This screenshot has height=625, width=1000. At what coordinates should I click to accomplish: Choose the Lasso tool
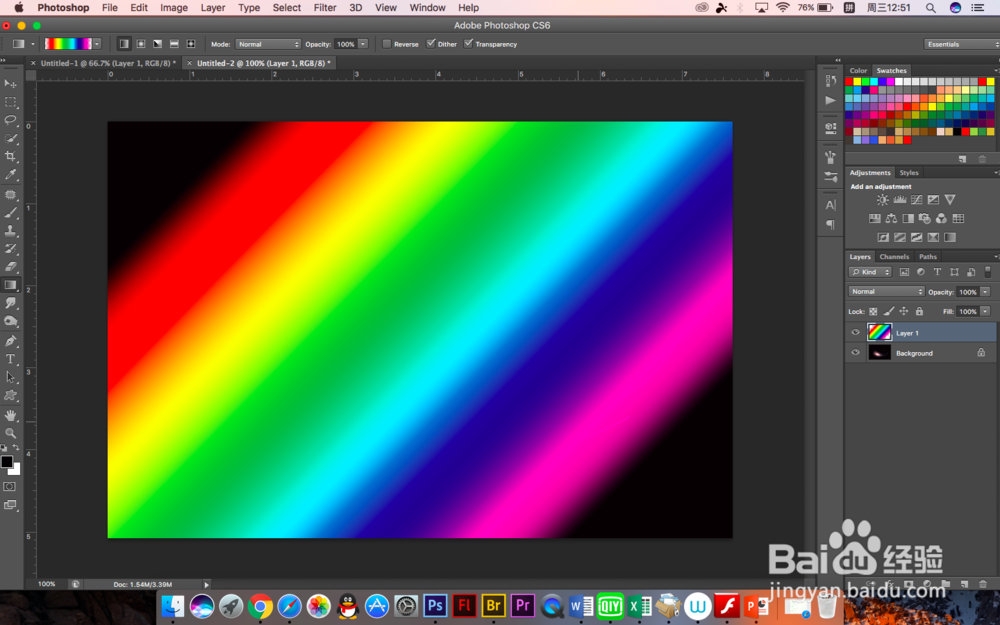11,120
